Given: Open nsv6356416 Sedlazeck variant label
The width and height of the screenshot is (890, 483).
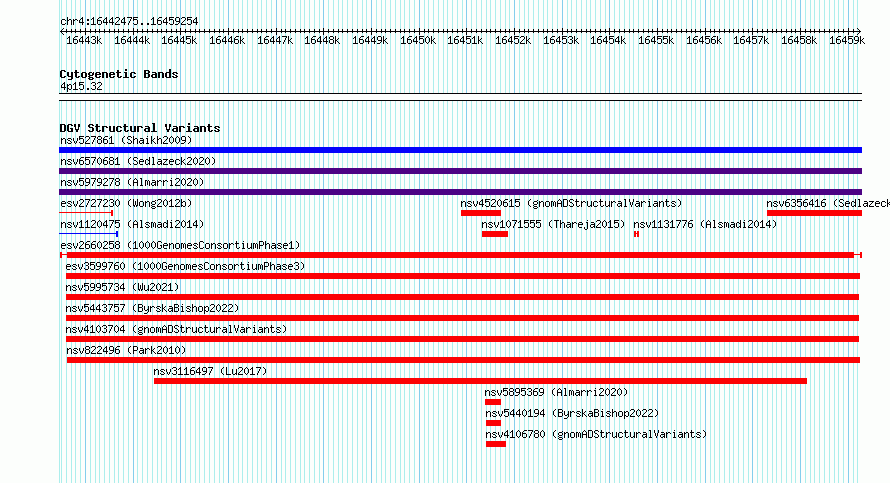Looking at the screenshot, I should point(828,203).
